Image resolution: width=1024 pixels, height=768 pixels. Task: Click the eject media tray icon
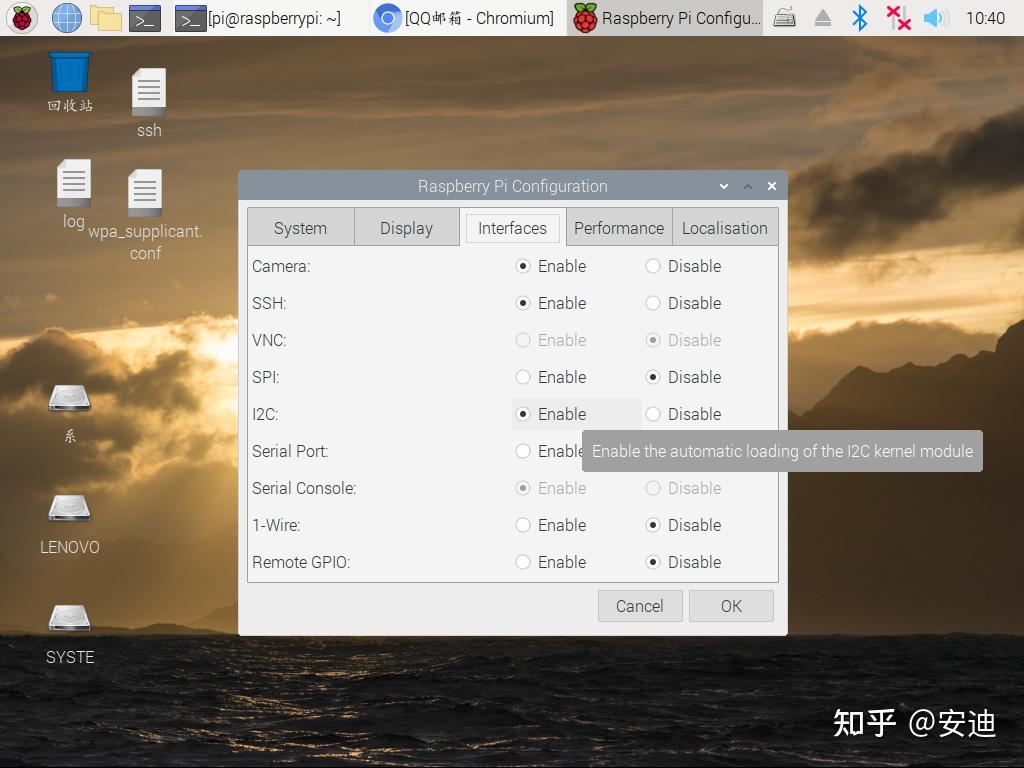[823, 18]
